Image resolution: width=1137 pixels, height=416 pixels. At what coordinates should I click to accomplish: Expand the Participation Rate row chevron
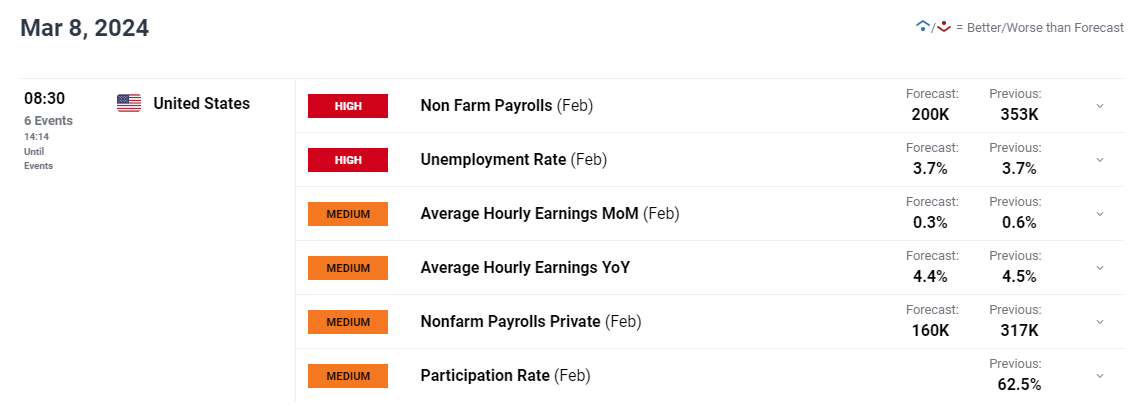click(1099, 376)
